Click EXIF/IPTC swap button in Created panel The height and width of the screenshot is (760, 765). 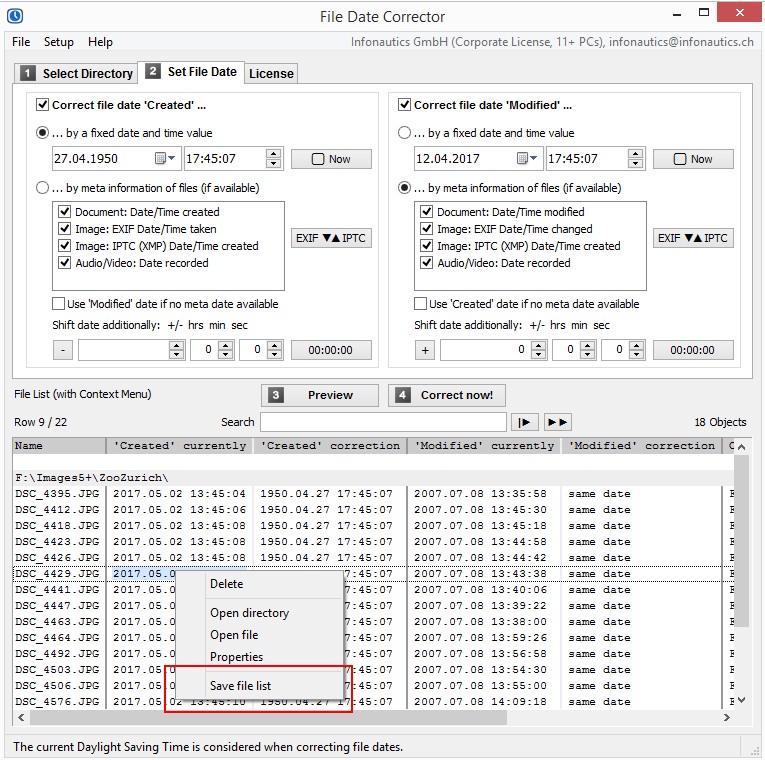click(x=331, y=238)
